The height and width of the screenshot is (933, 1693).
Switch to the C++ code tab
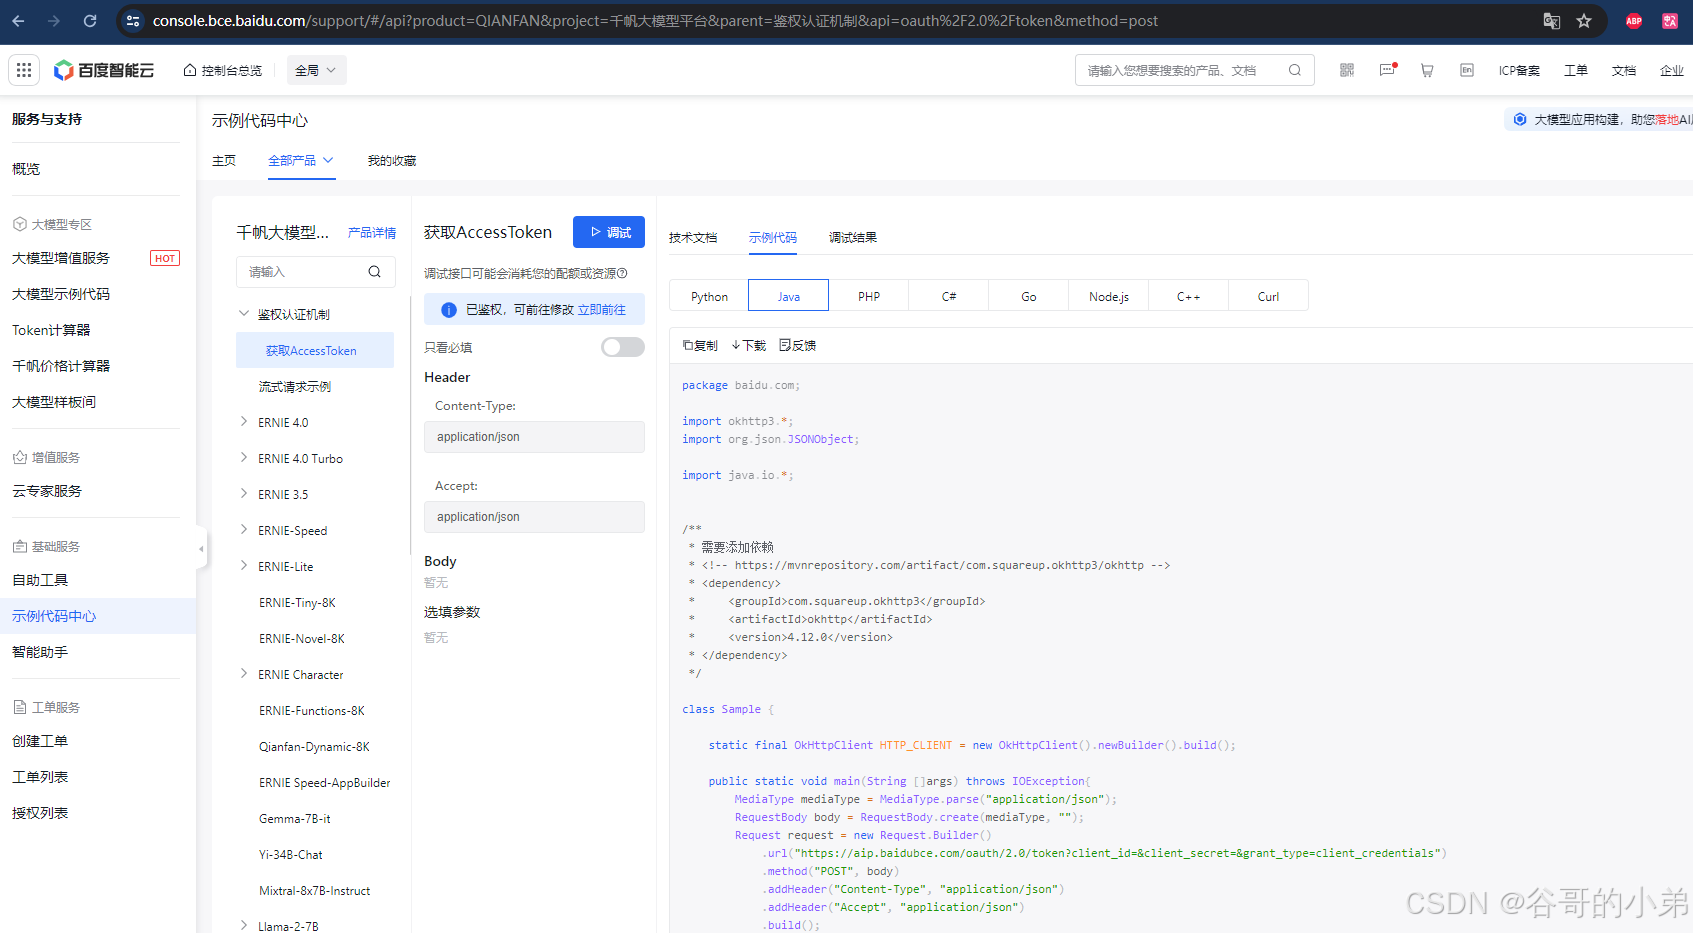tap(1188, 296)
